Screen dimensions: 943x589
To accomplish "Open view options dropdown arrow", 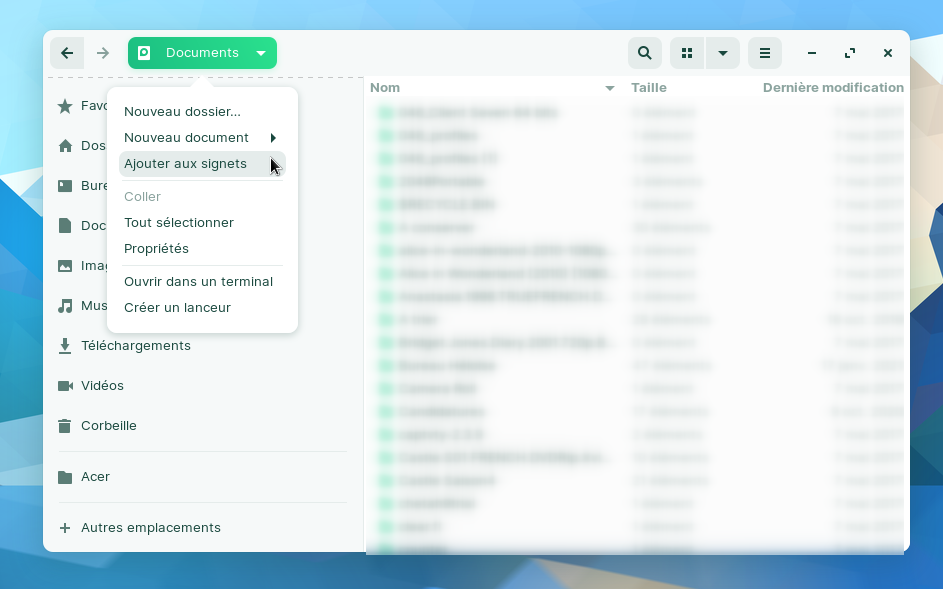I will point(723,53).
